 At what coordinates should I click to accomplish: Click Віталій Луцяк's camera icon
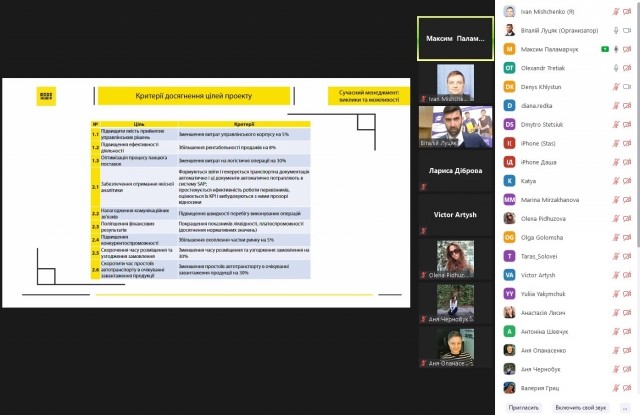coord(627,31)
